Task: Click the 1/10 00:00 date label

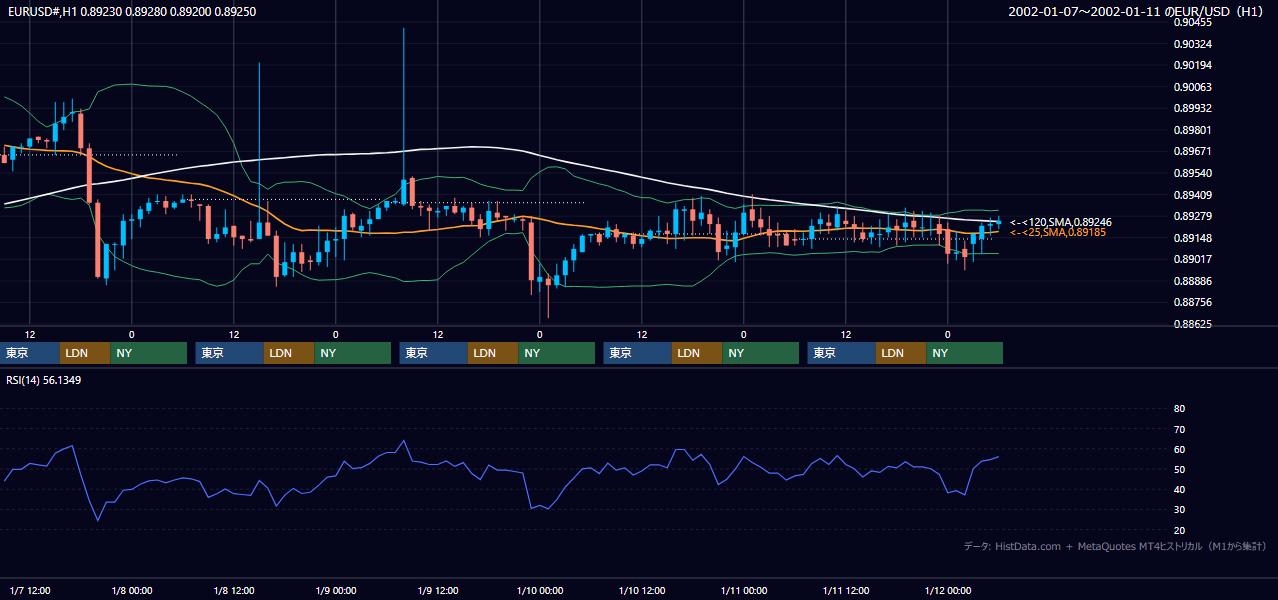Action: coord(540,590)
